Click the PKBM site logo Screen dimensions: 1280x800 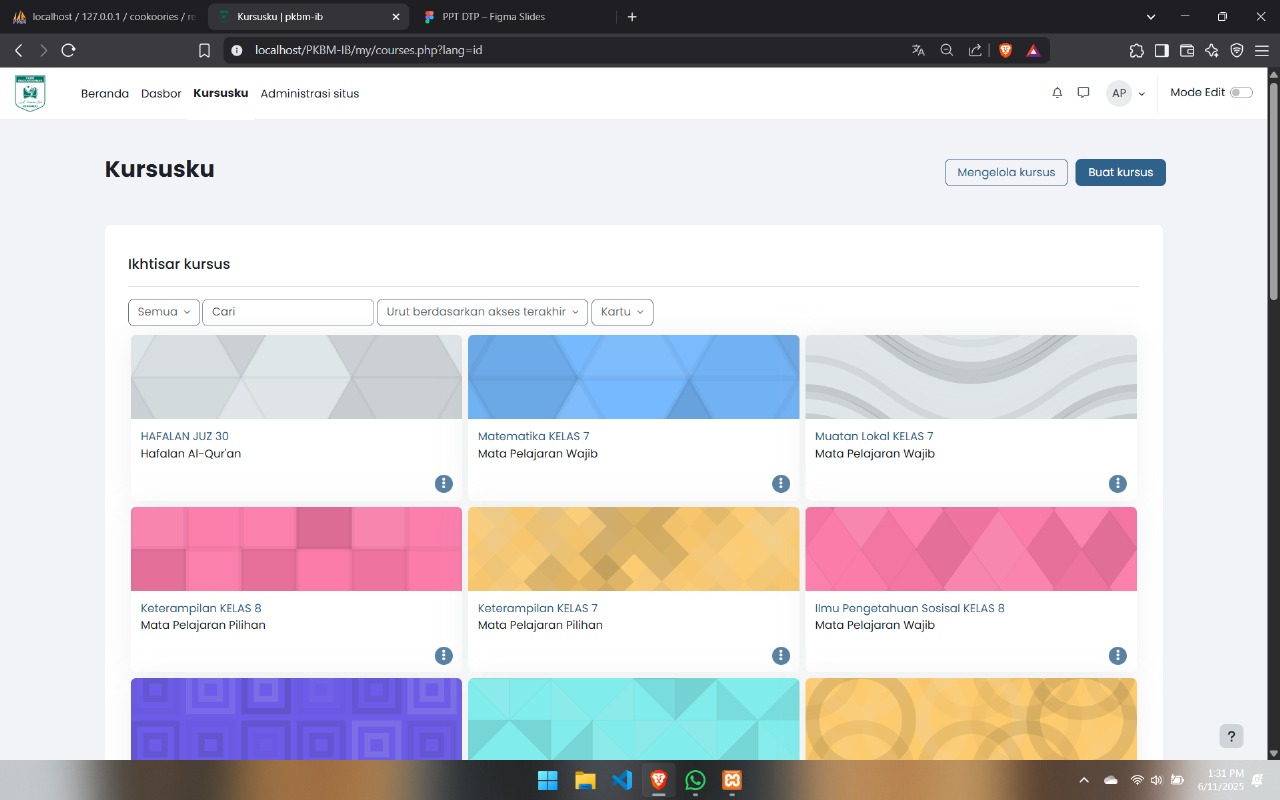[30, 92]
